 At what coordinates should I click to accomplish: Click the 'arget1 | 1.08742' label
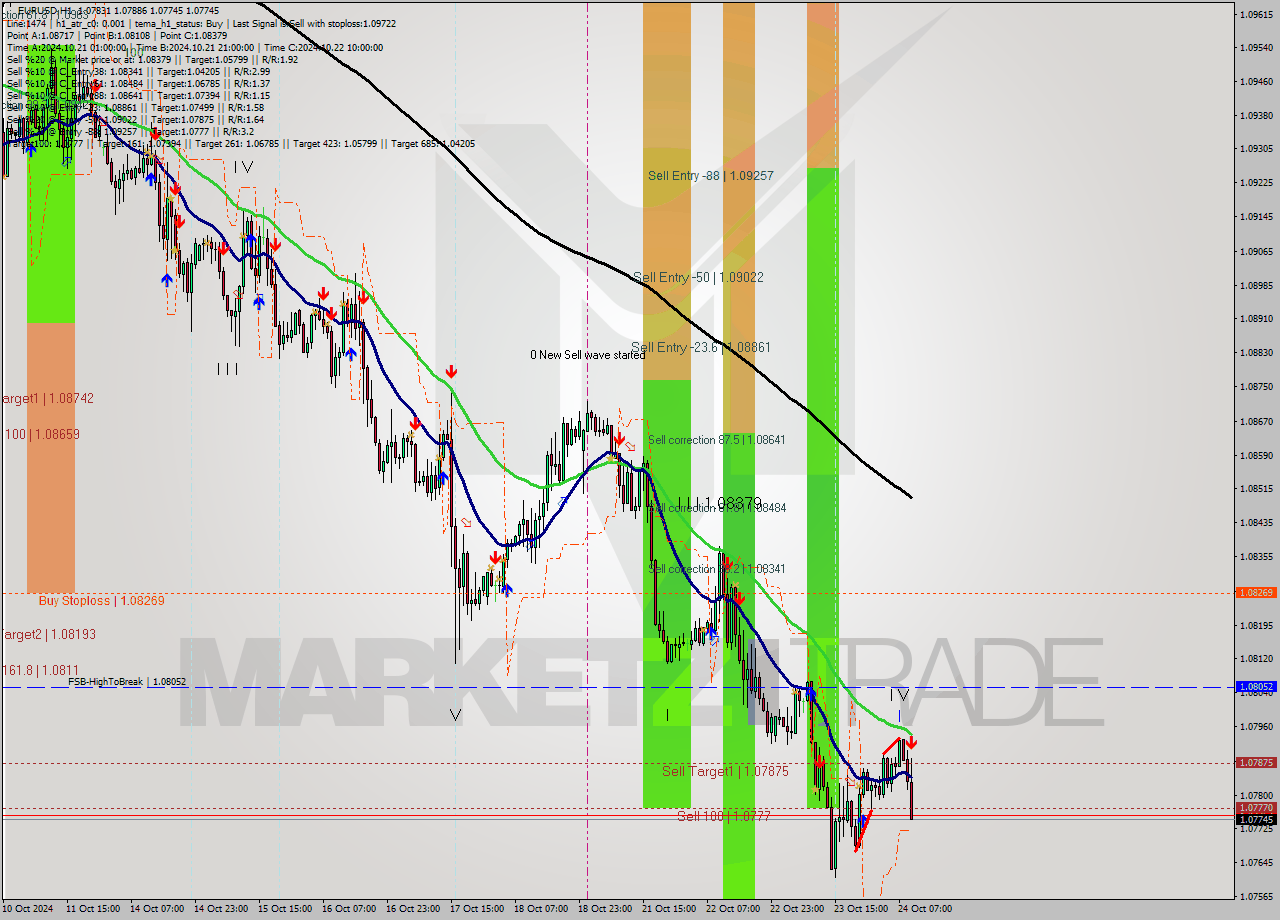(x=47, y=398)
